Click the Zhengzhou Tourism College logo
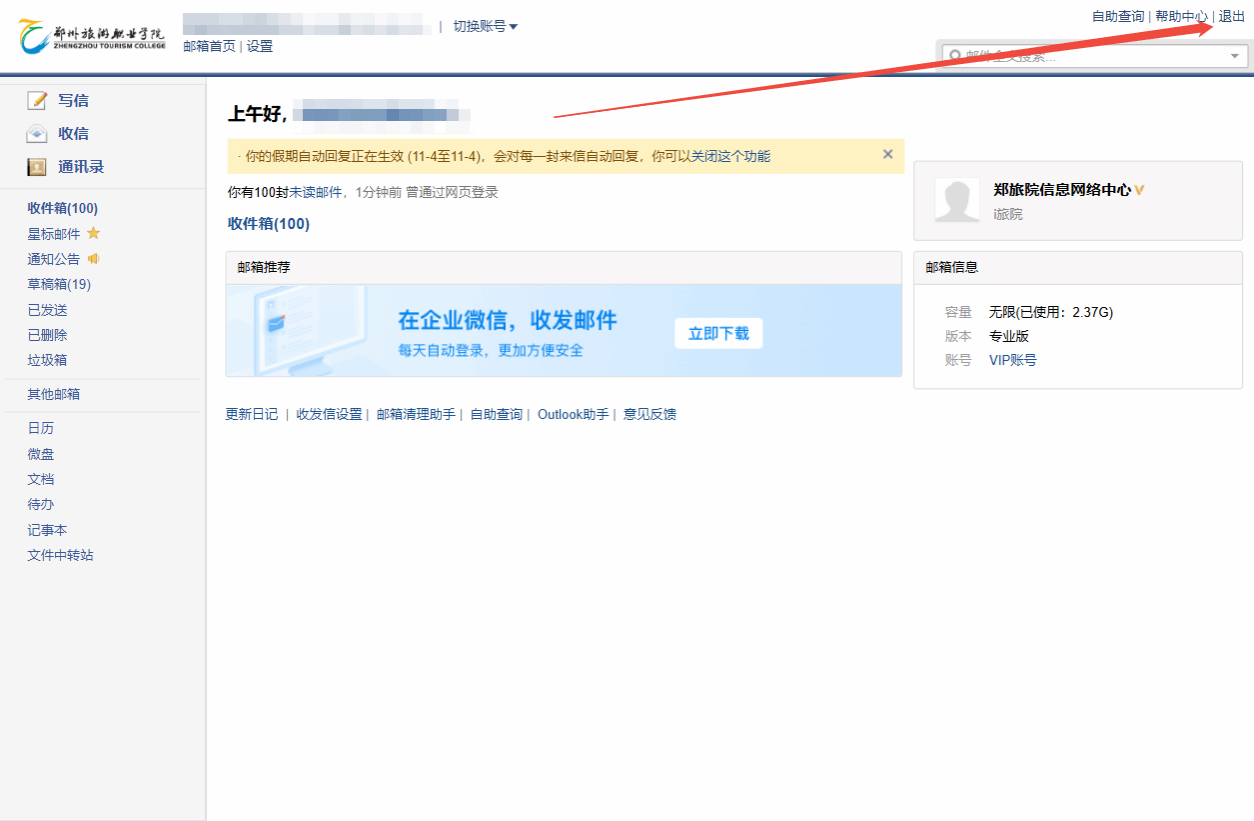1254x821 pixels. (91, 37)
